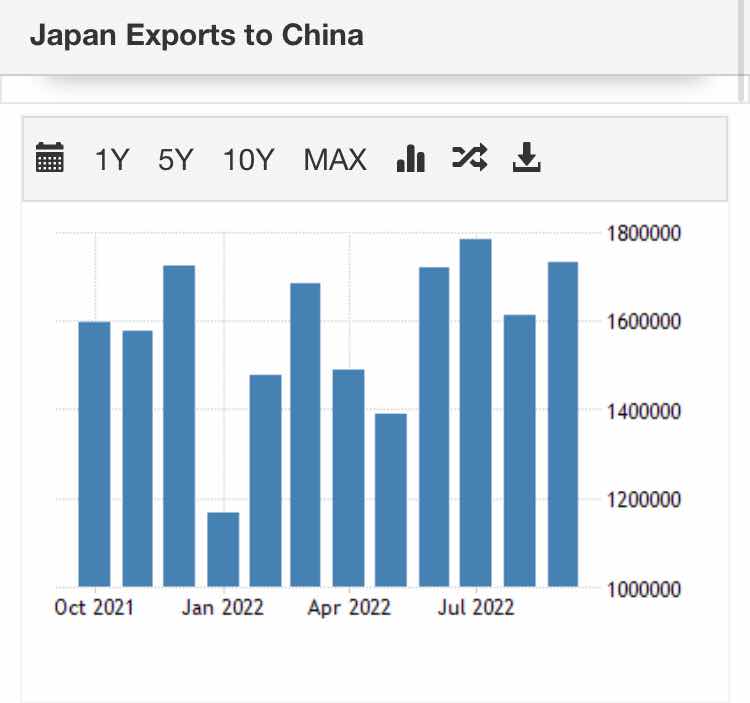
Task: Select the 5Y time range
Action: [x=176, y=160]
